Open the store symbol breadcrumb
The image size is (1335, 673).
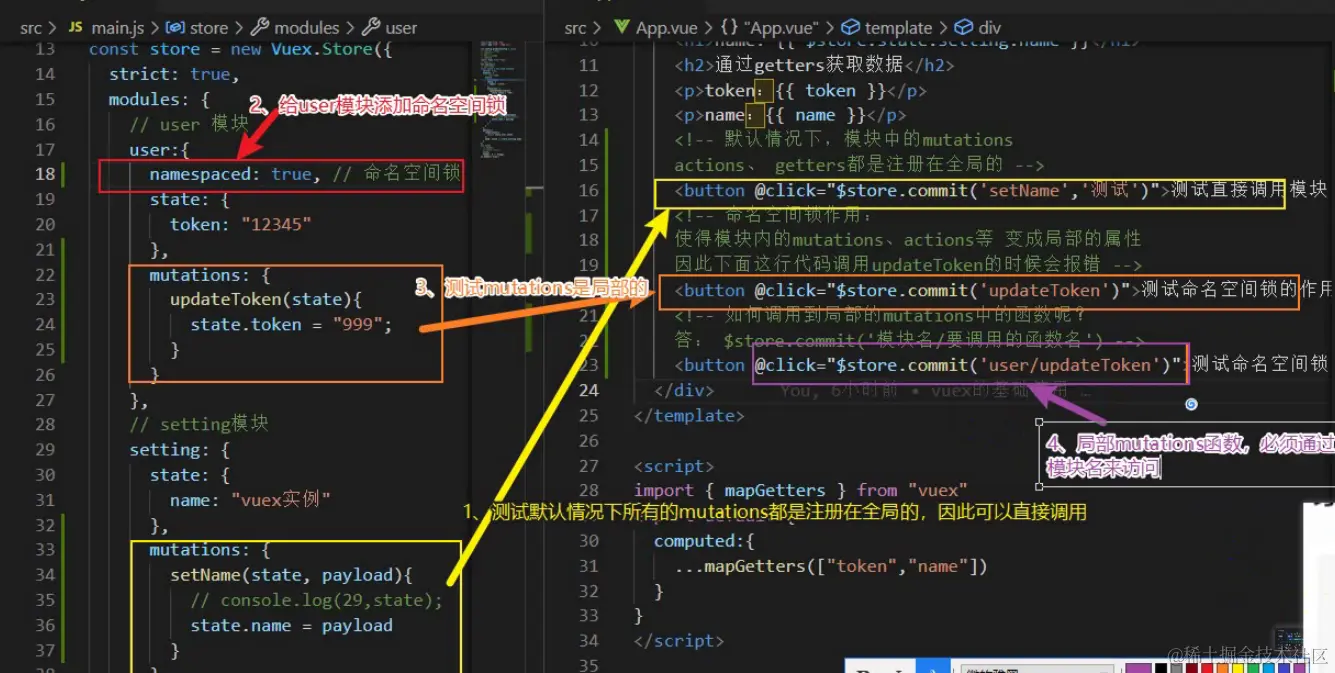tap(197, 28)
